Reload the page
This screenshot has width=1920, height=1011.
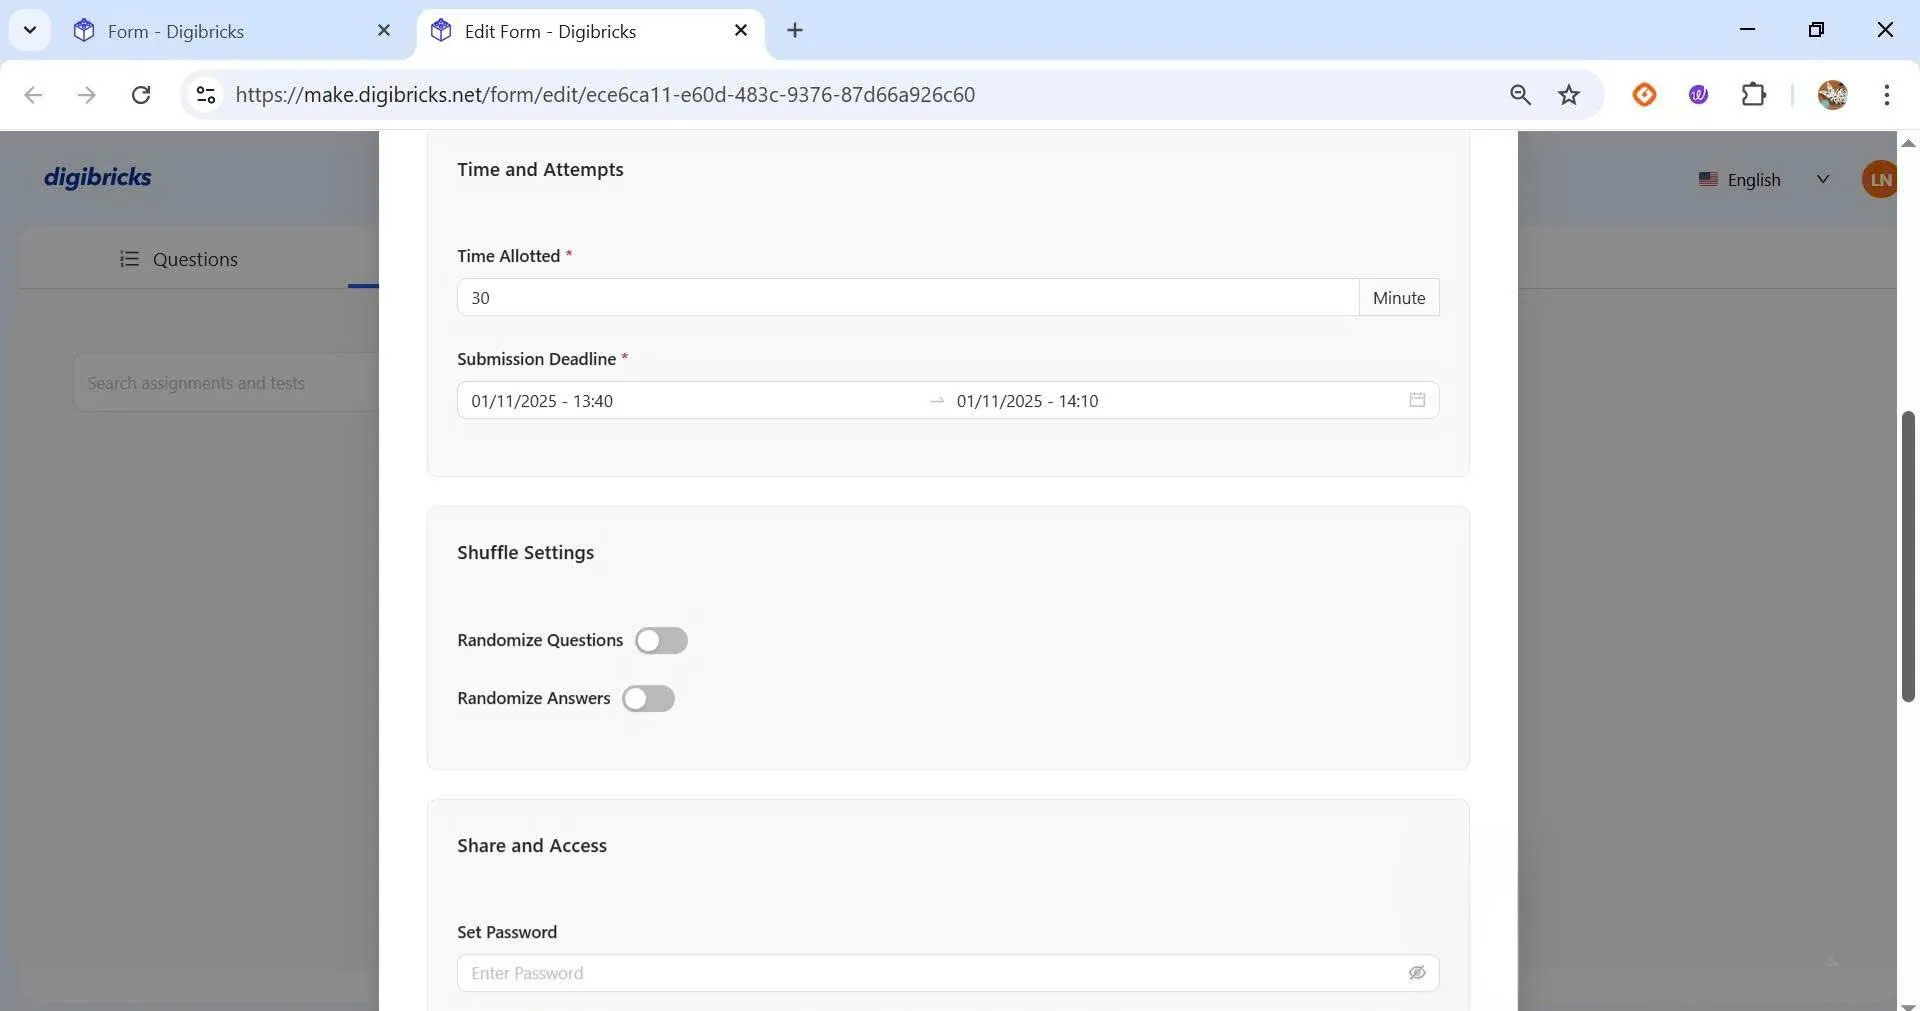141,95
